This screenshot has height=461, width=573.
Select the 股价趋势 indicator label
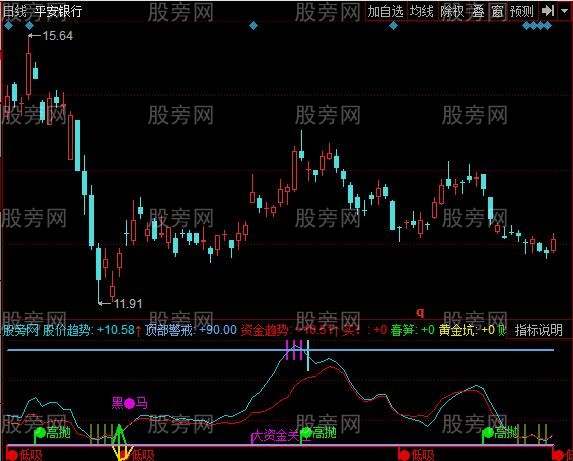tap(67, 330)
